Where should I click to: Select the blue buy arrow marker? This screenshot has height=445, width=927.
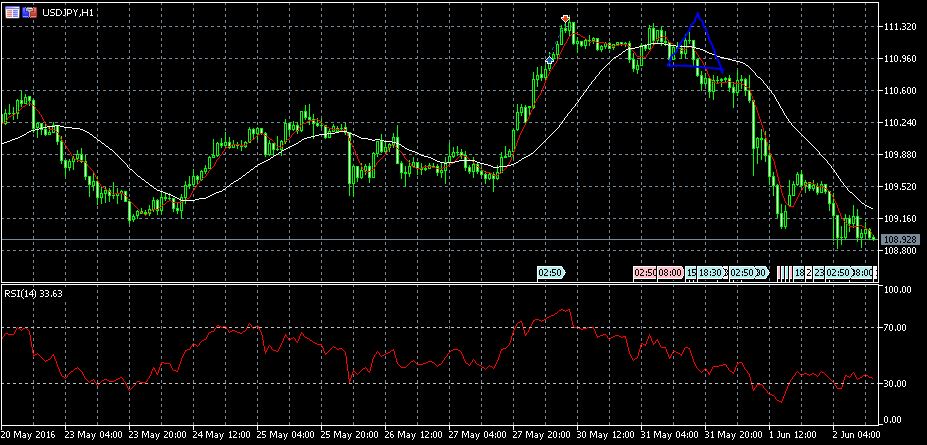549,61
